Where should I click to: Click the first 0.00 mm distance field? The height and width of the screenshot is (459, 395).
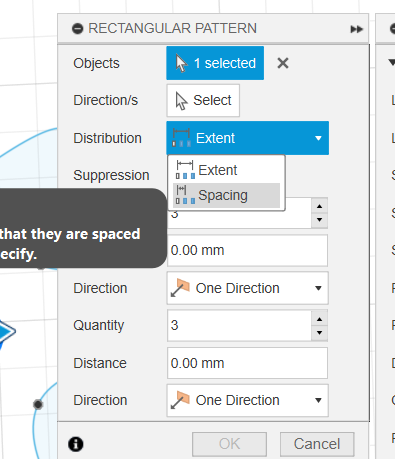click(247, 250)
